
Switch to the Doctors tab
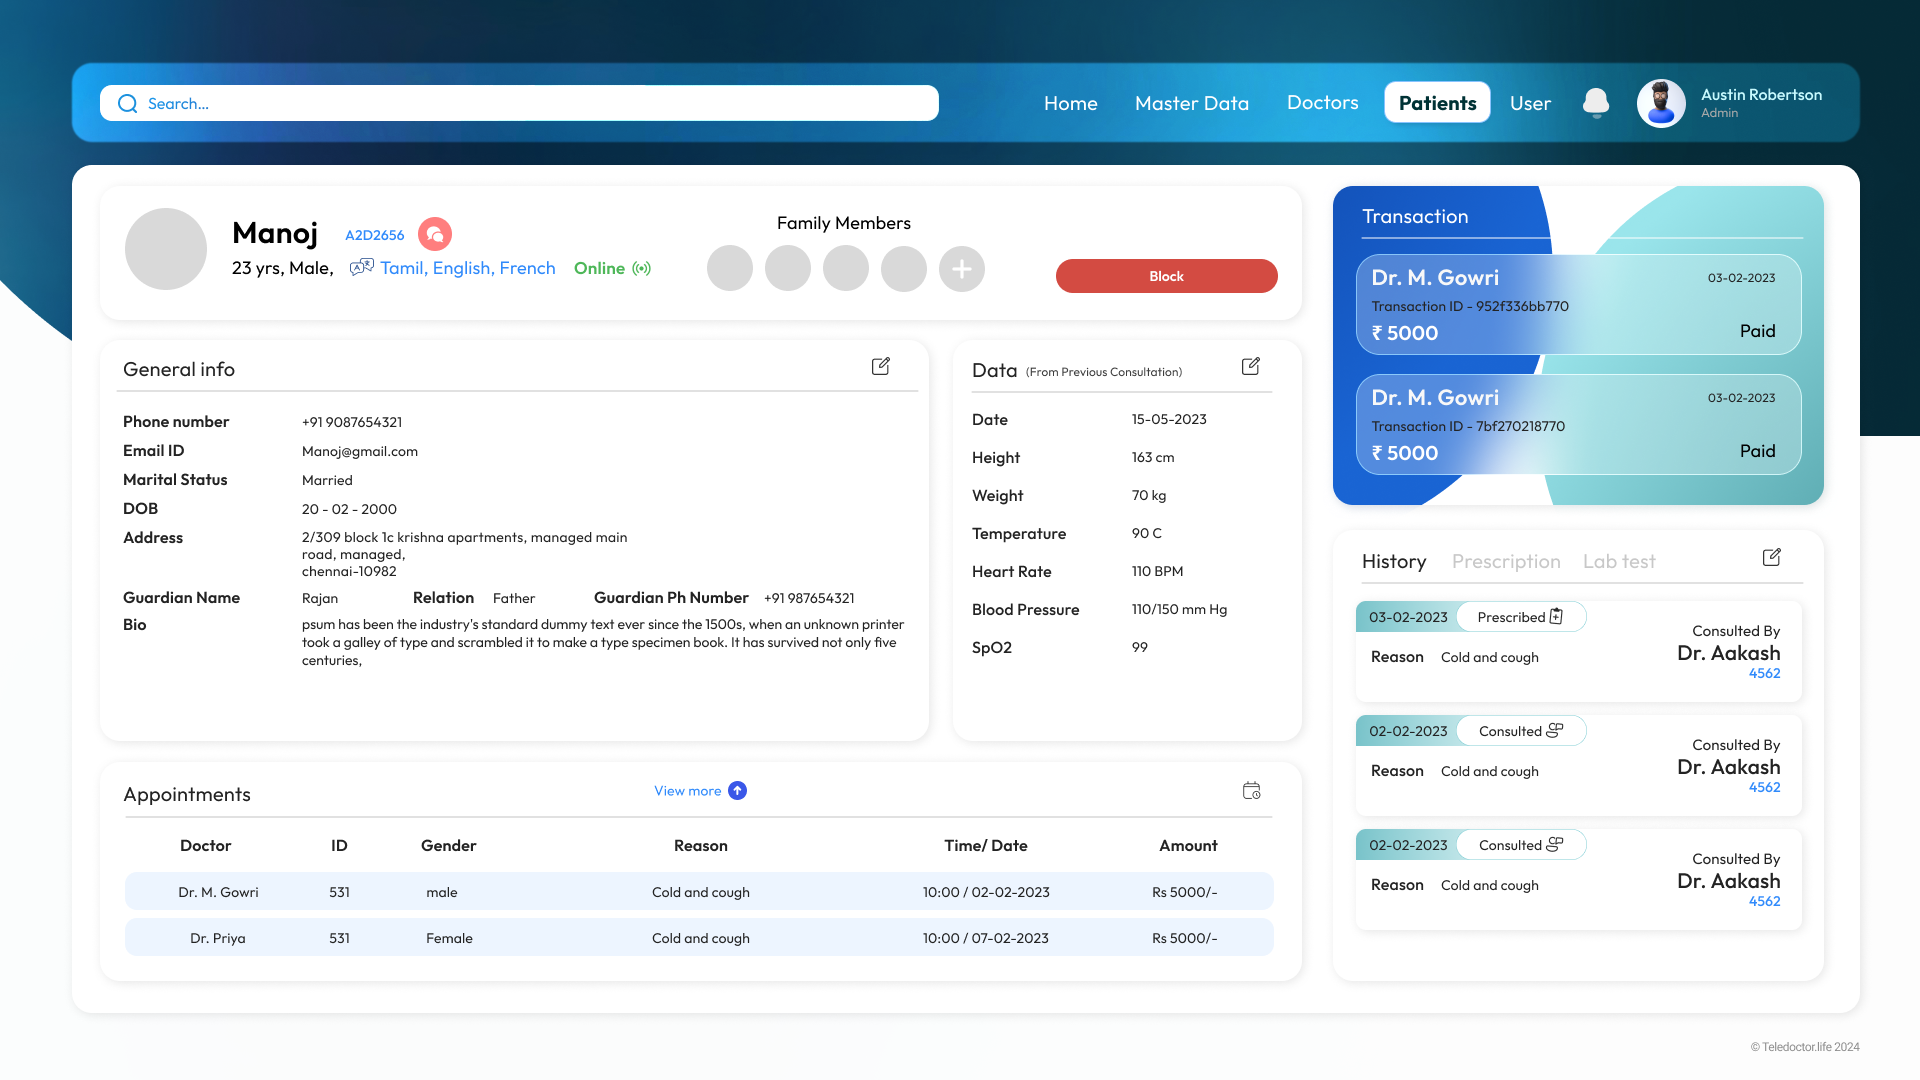[1323, 102]
